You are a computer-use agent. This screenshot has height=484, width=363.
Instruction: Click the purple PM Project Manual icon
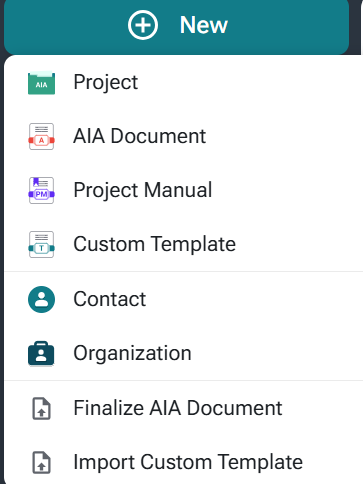[x=41, y=190]
